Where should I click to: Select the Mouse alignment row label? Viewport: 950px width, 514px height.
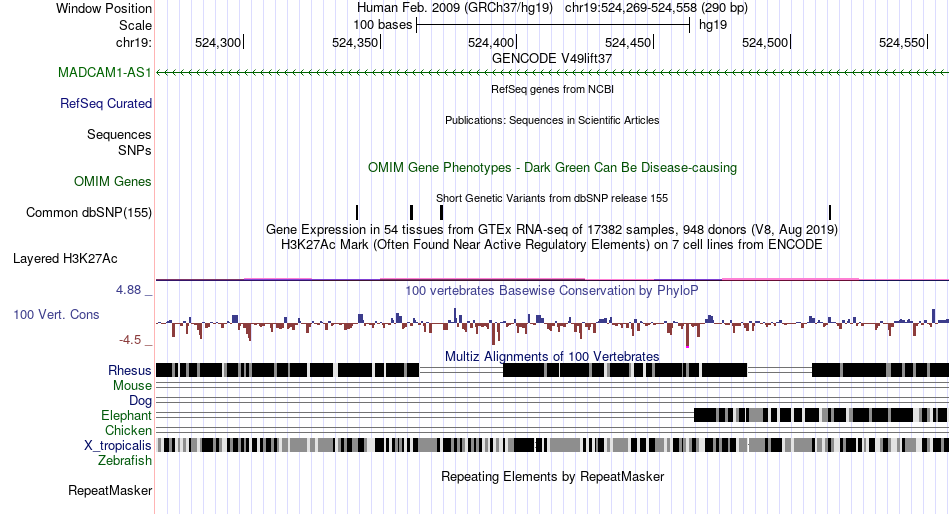point(132,386)
